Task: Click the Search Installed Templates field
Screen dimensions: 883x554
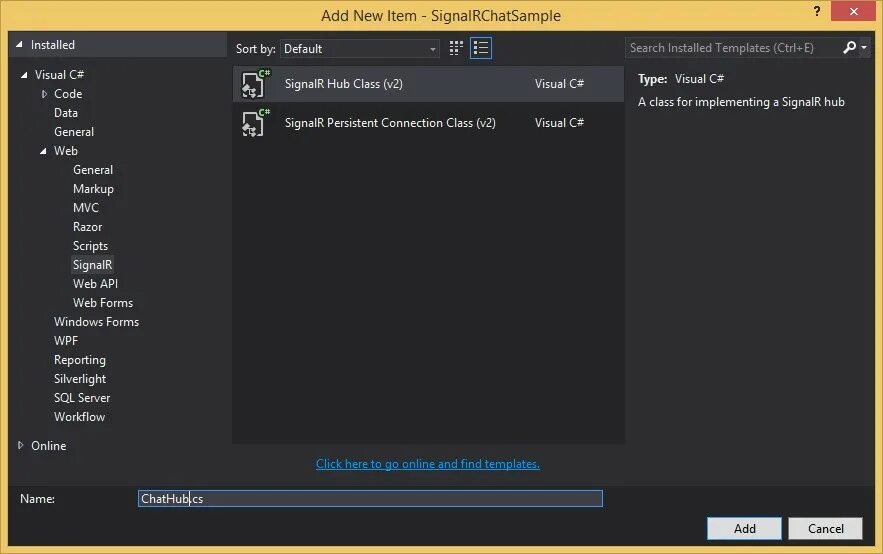Action: click(x=732, y=48)
